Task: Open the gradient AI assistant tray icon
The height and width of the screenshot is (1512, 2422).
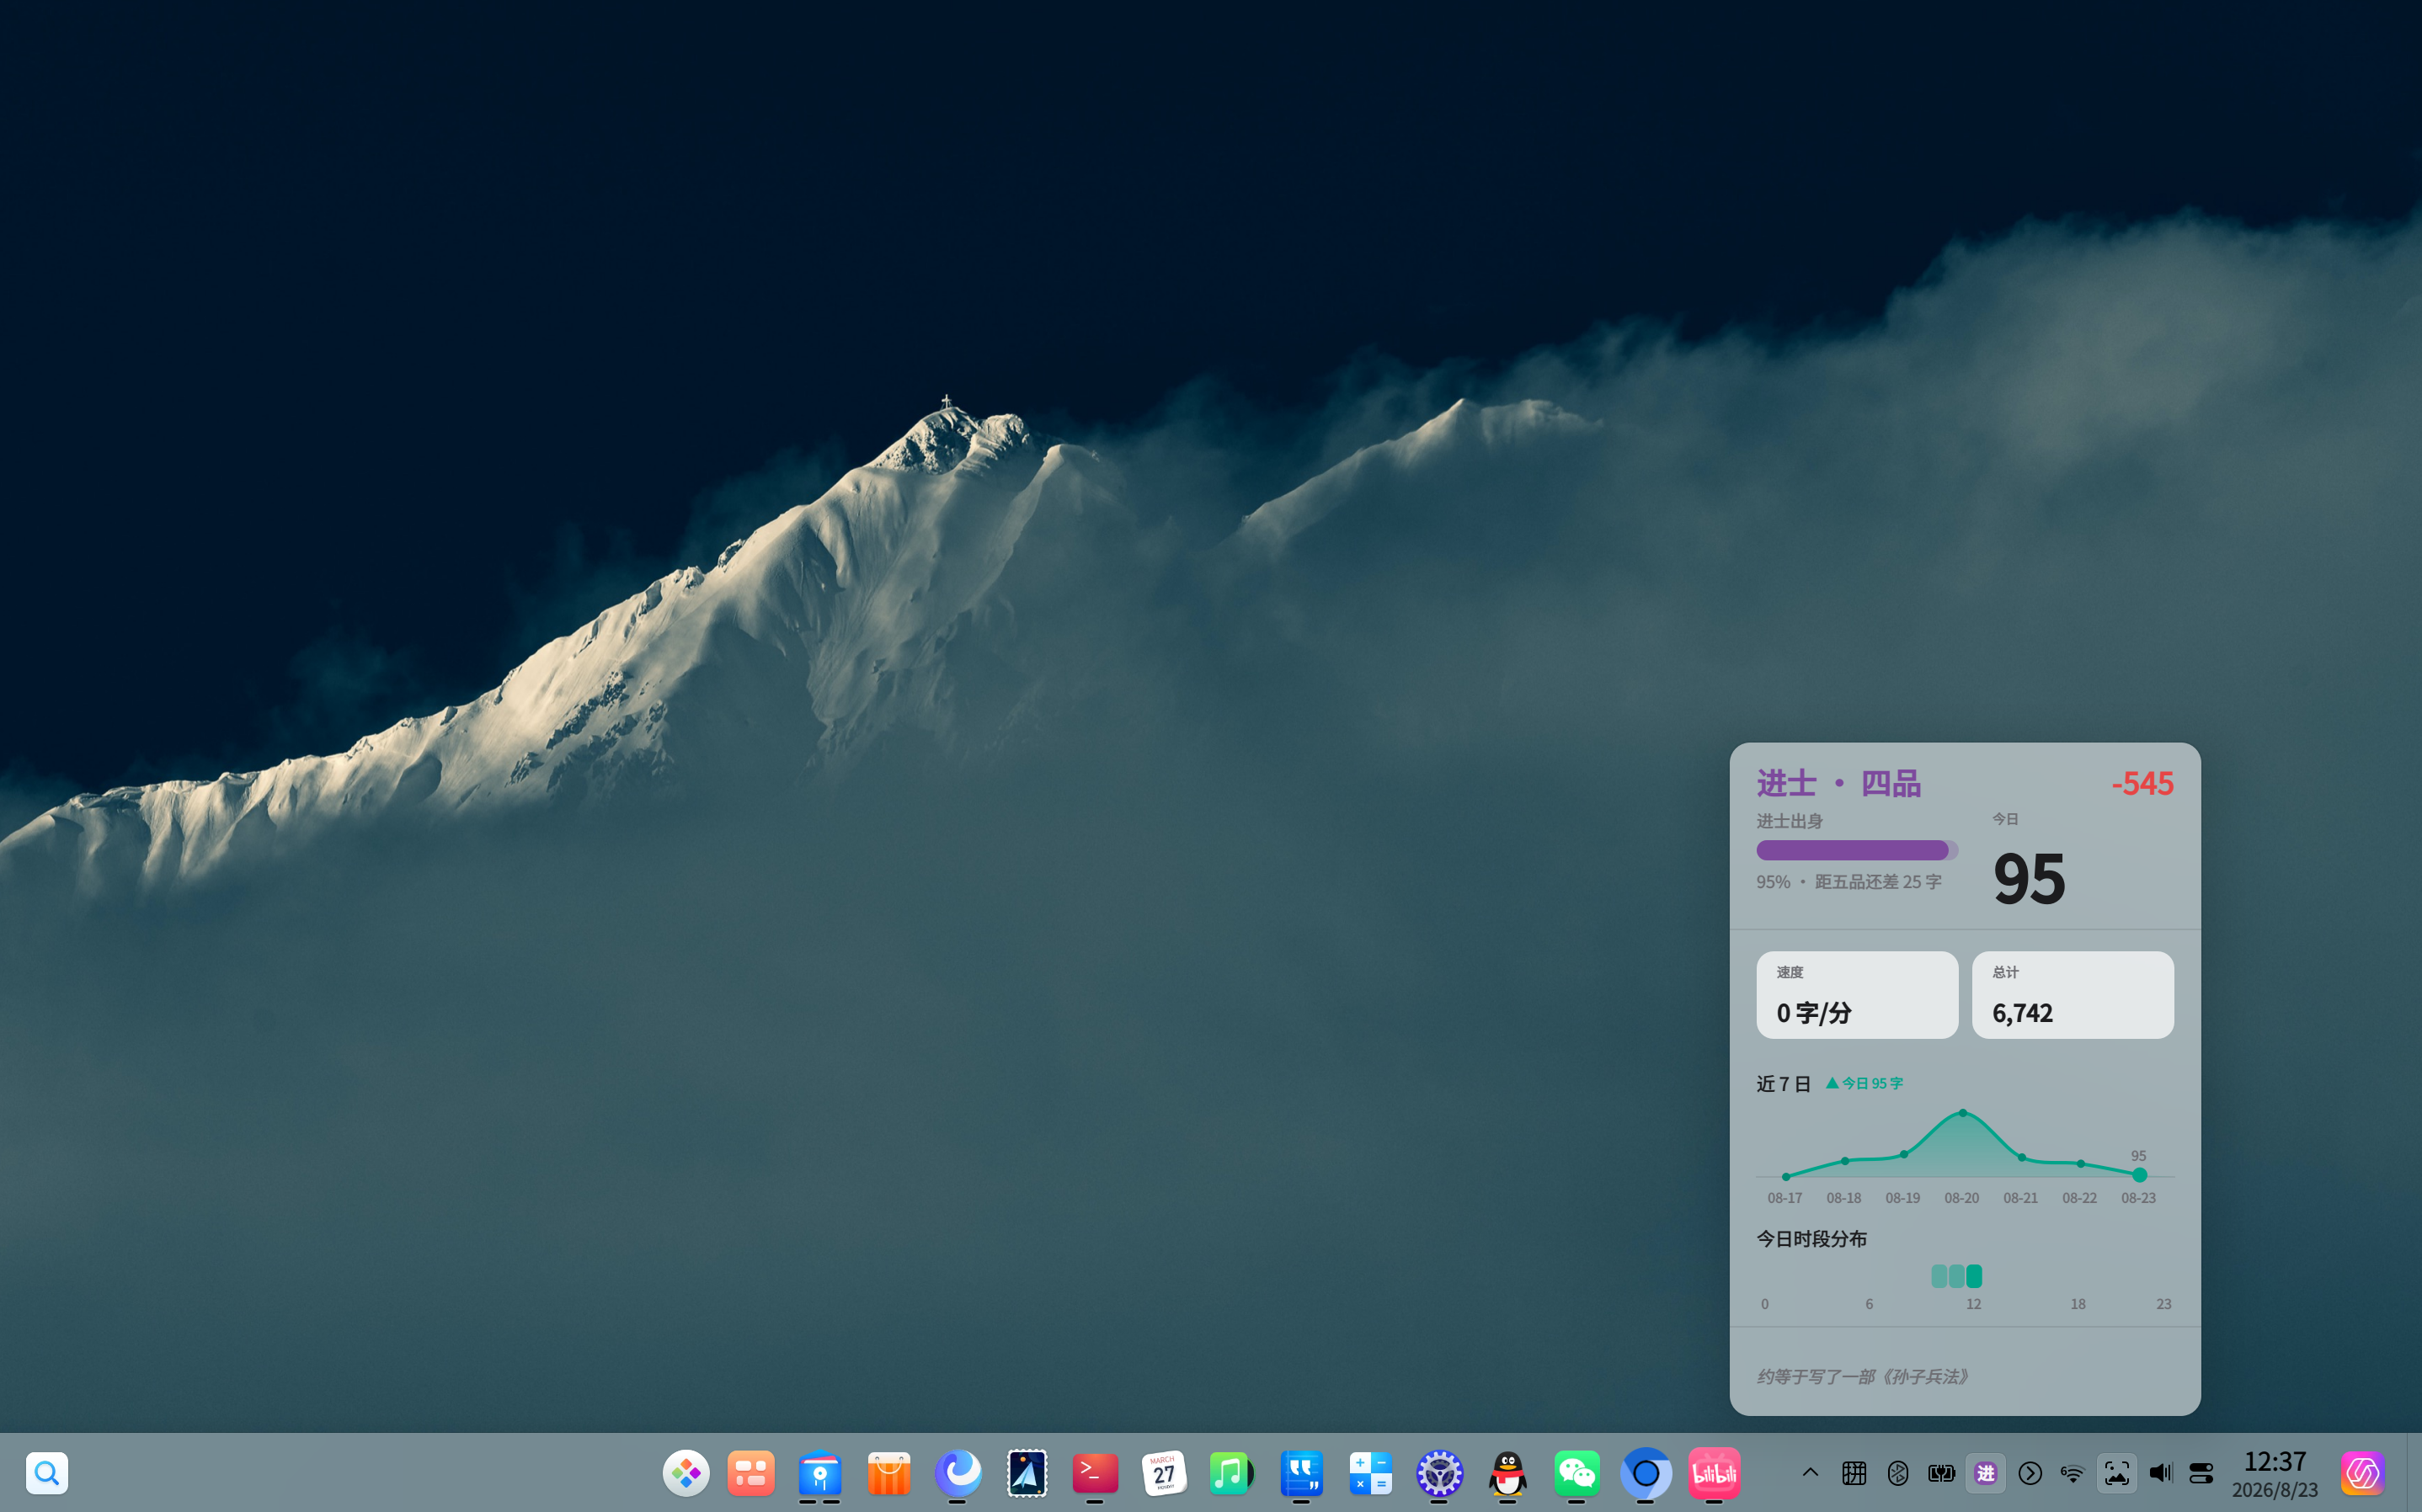Action: point(2363,1473)
